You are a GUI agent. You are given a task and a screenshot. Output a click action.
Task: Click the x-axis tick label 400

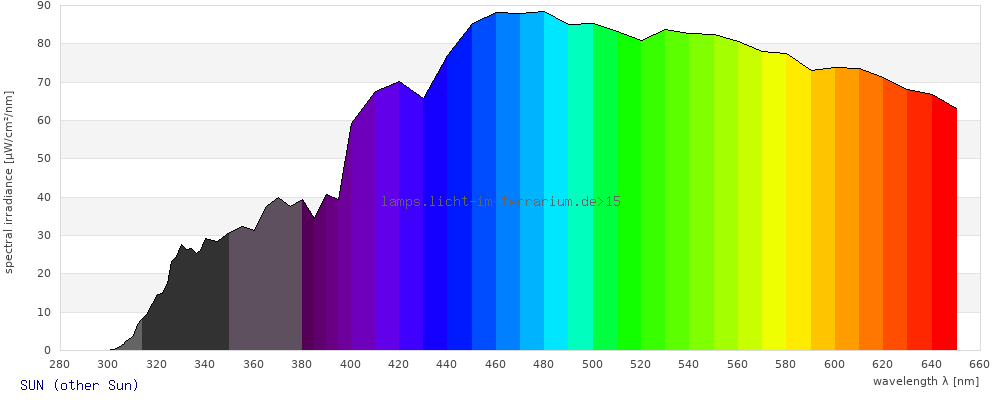350,364
